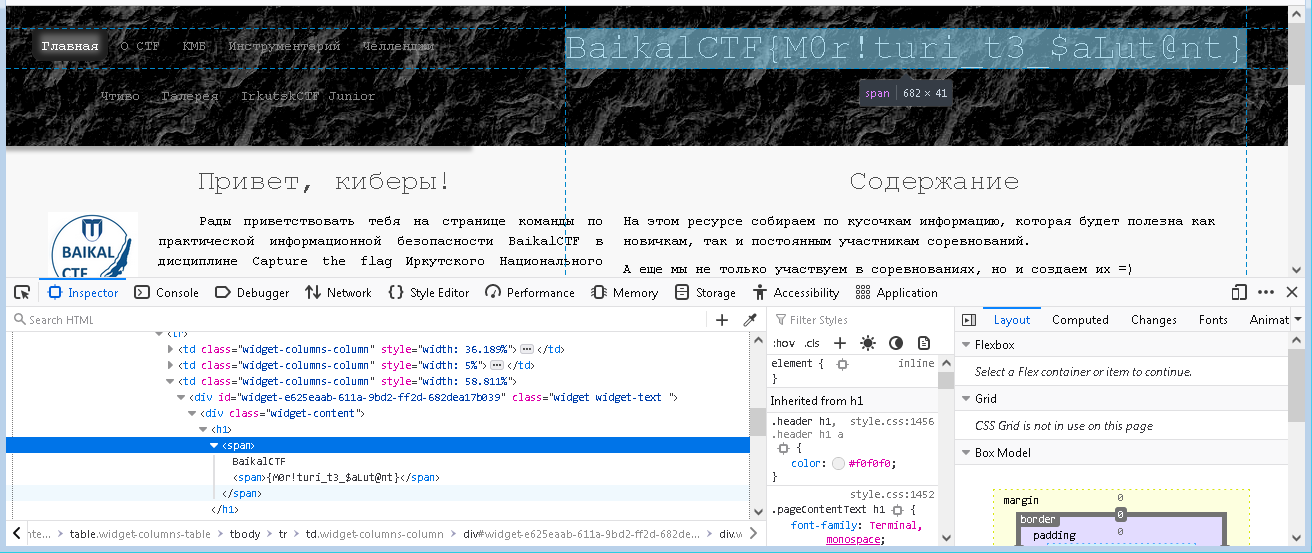Close the developer tools

click(1293, 292)
